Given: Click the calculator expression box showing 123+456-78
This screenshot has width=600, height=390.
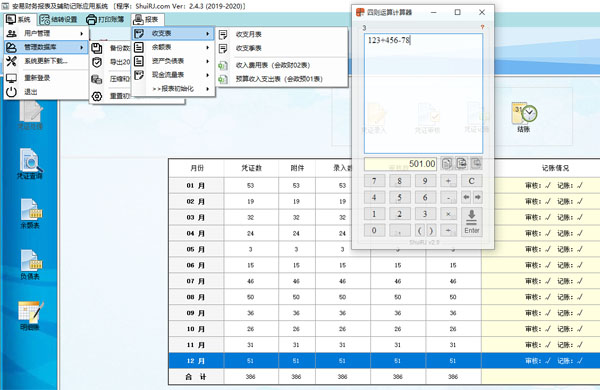Looking at the screenshot, I should click(x=424, y=93).
